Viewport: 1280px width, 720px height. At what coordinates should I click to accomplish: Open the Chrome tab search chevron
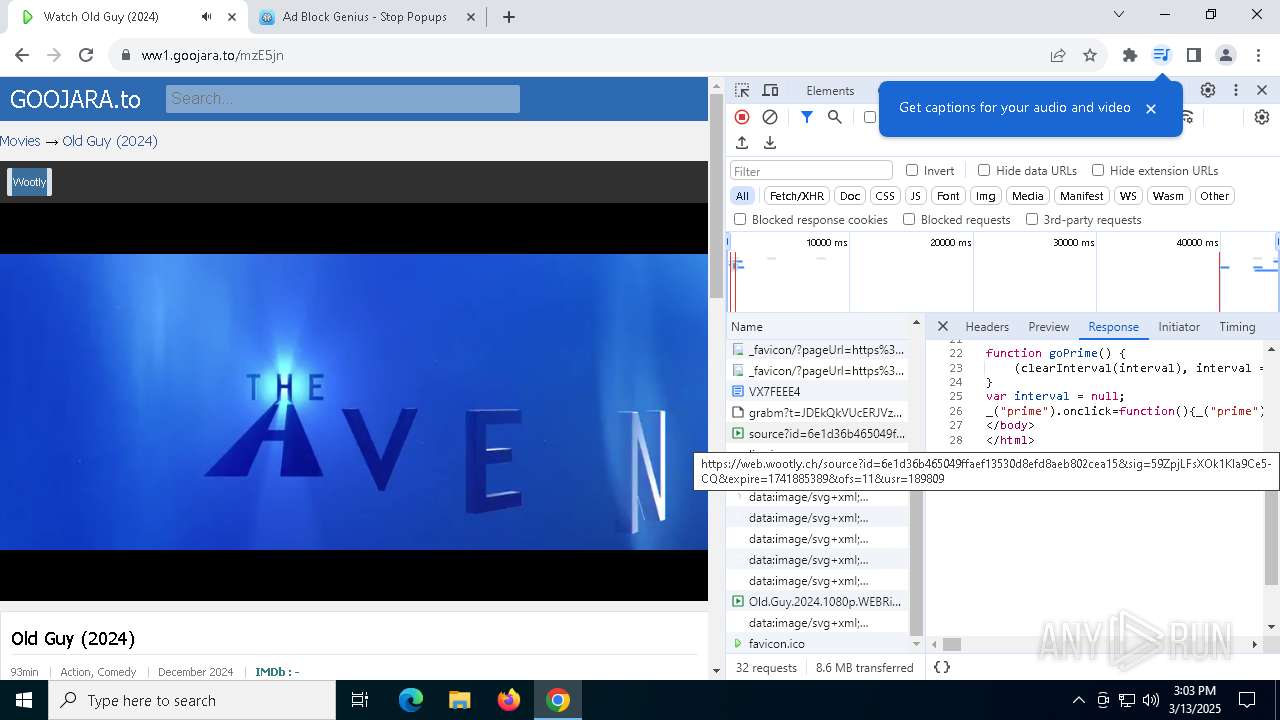[1119, 14]
